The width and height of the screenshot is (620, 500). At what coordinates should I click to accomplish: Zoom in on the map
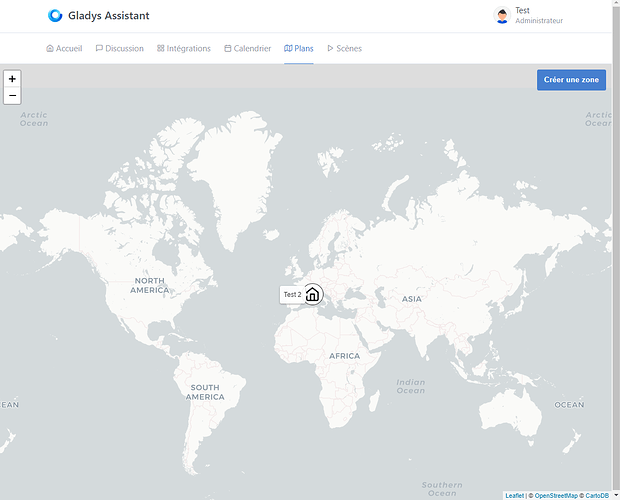point(12,78)
